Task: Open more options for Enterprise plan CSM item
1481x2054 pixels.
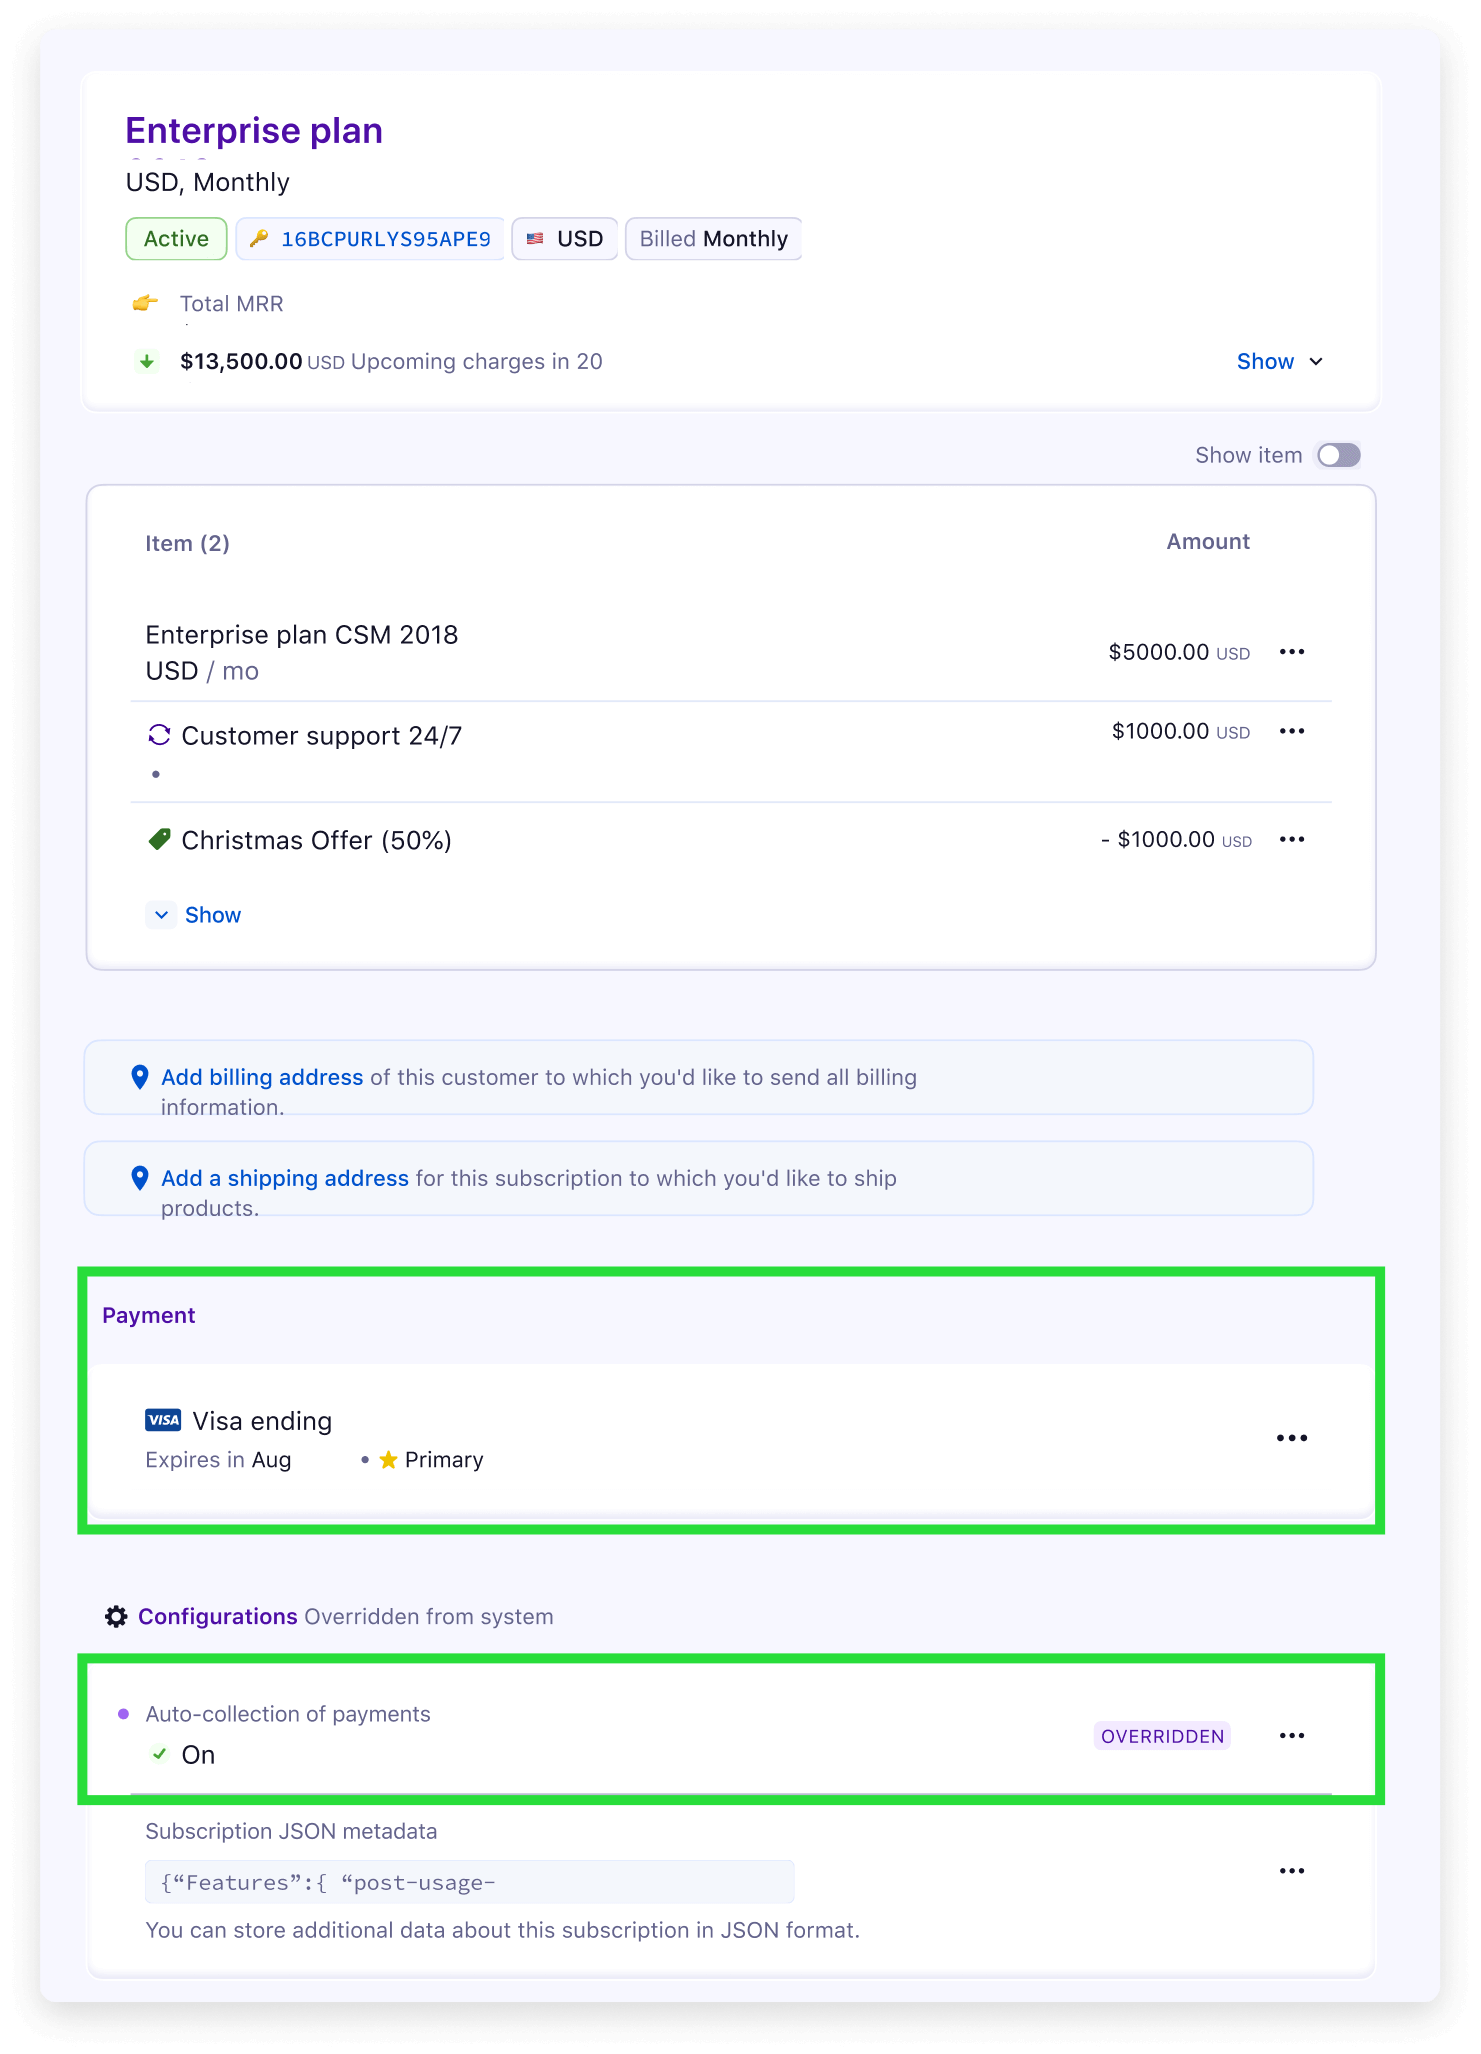Action: point(1292,652)
